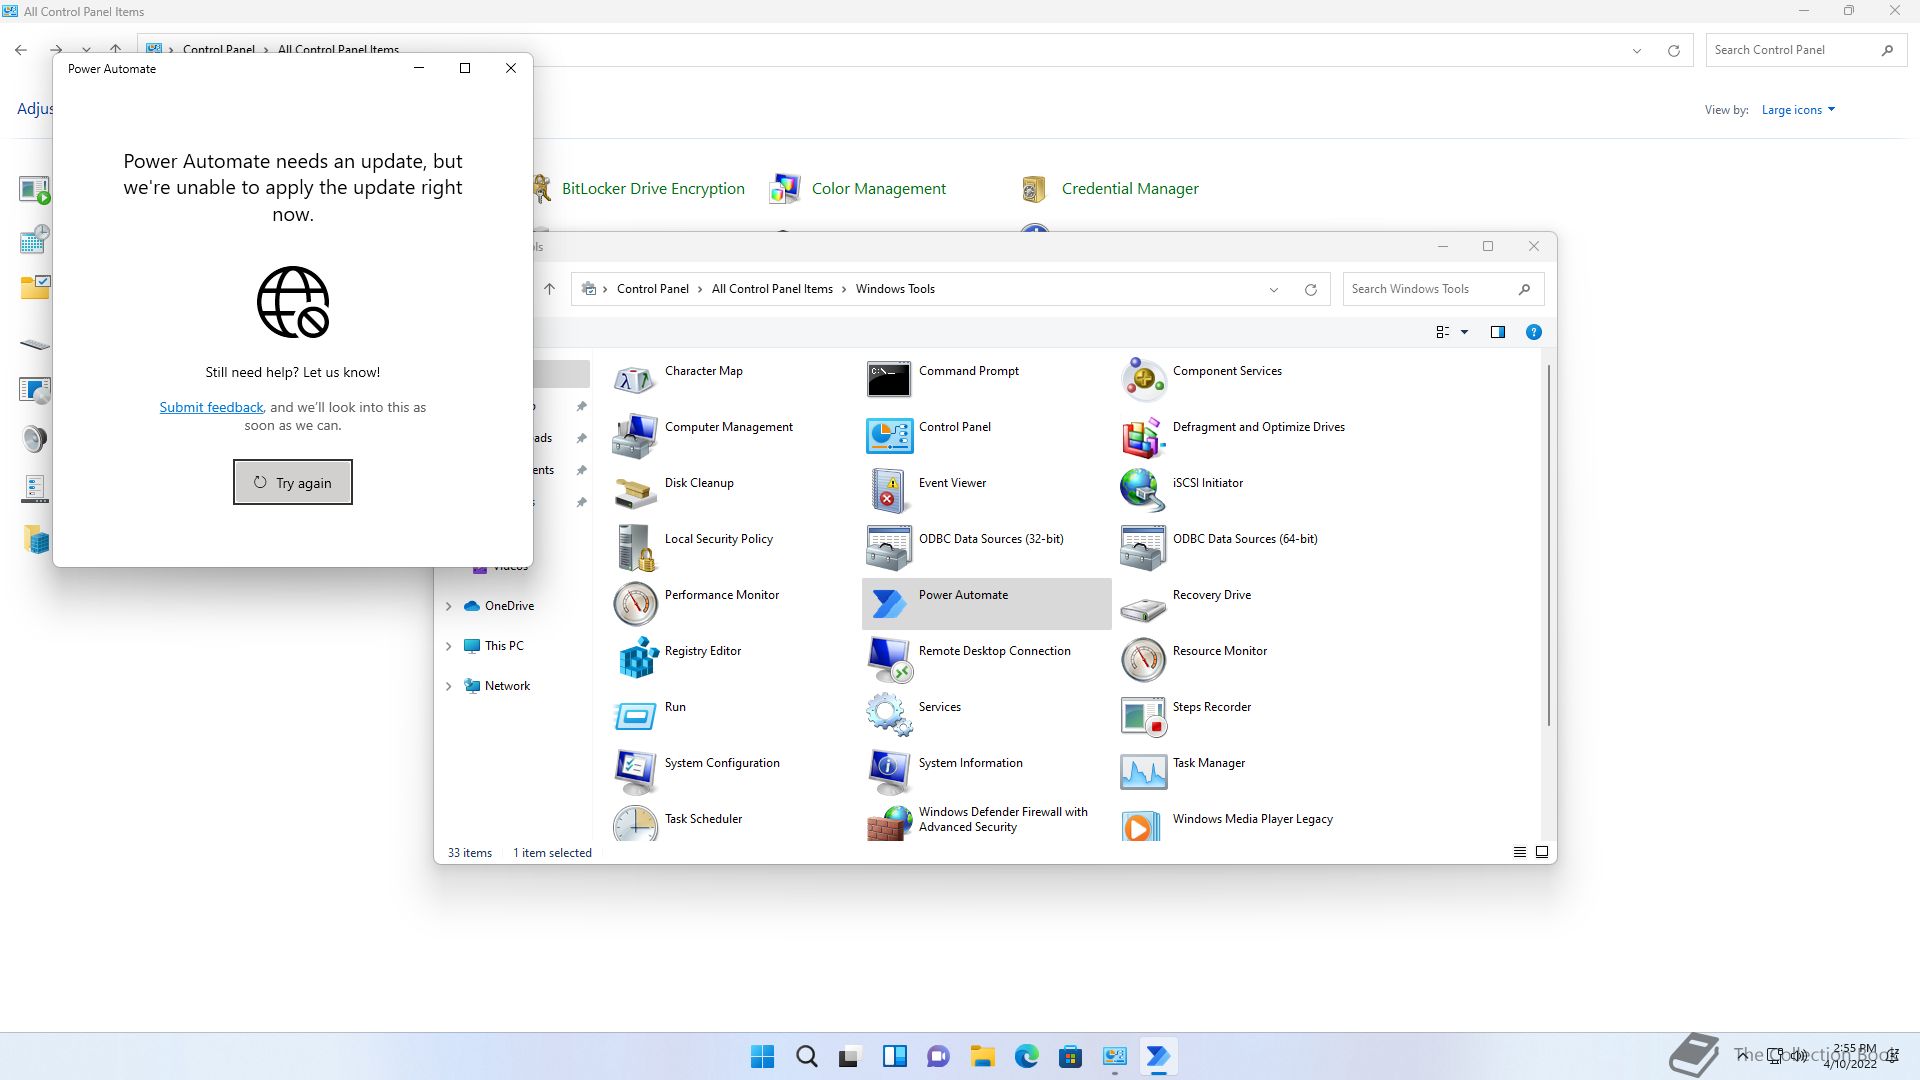1920x1080 pixels.
Task: Expand OneDrive in navigation tree
Action: coord(449,606)
